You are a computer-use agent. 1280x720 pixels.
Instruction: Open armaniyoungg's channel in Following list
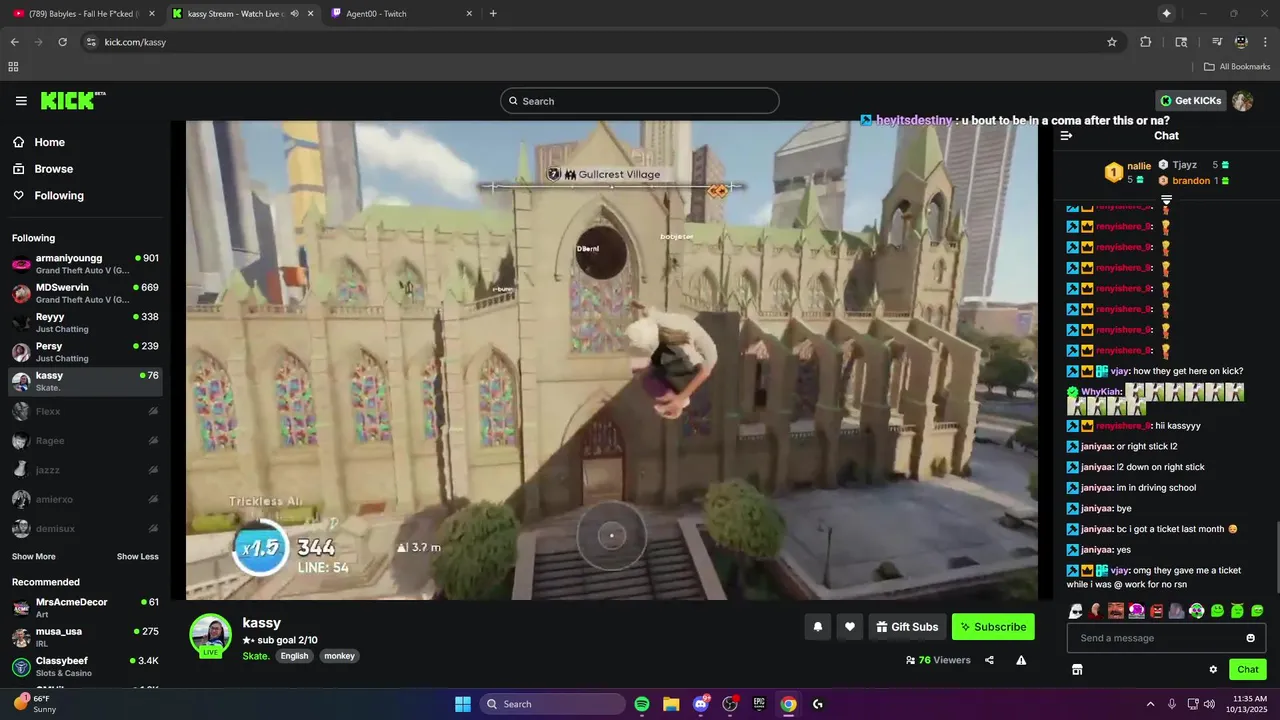[85, 264]
